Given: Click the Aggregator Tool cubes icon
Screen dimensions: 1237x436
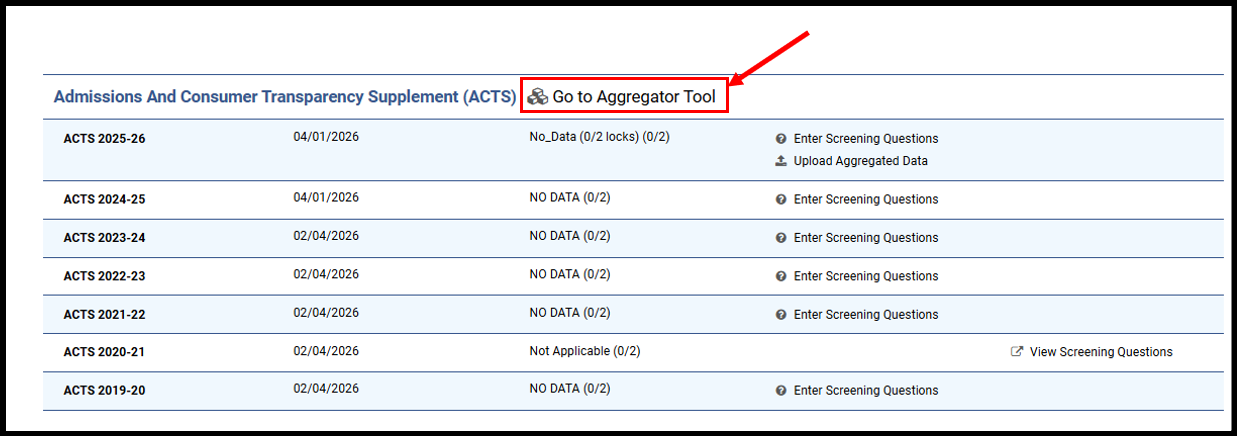Looking at the screenshot, I should click(x=537, y=97).
